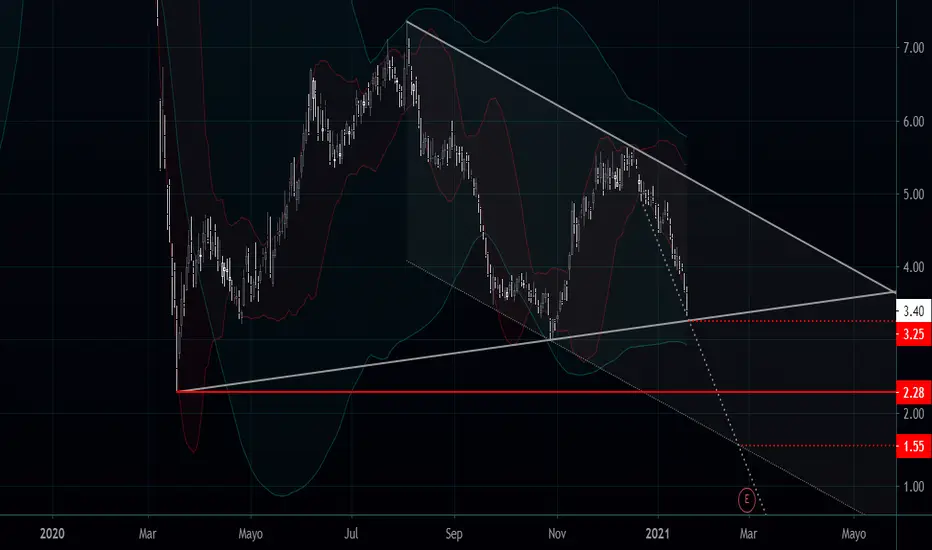Select the upper descending white trendline
The image size is (932, 550).
tap(651, 157)
